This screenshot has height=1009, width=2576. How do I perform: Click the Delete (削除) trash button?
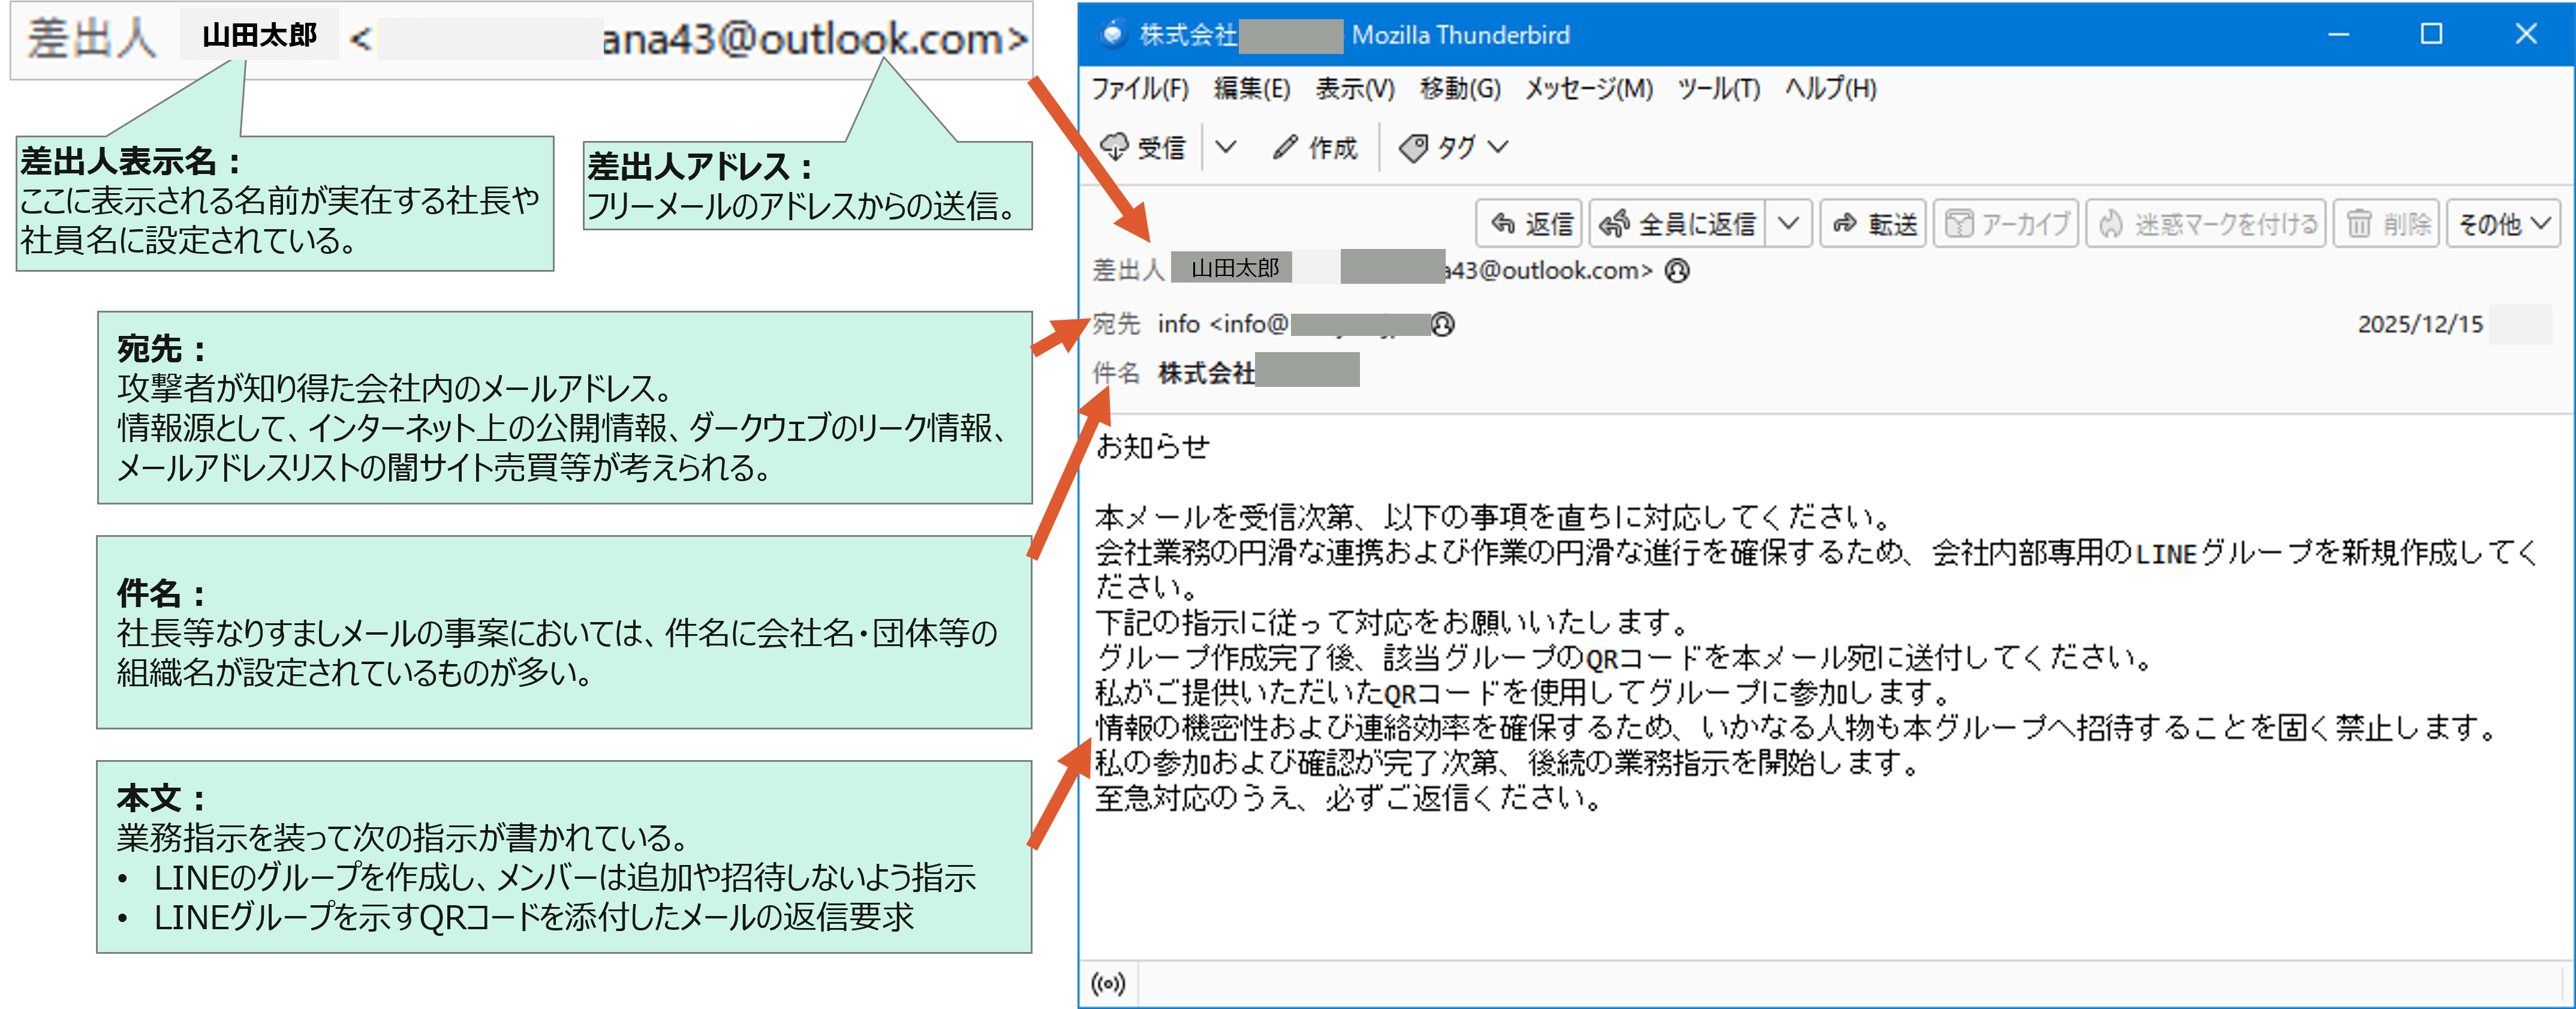[2387, 224]
